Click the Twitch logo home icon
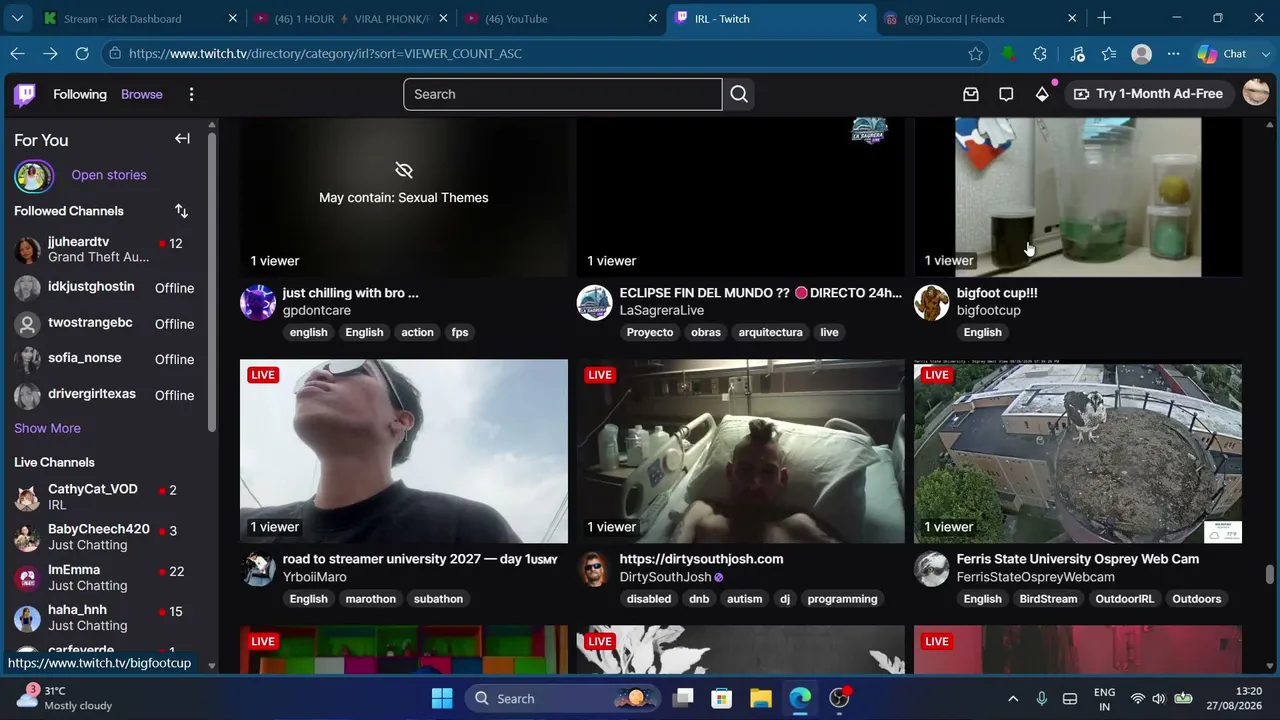The height and width of the screenshot is (720, 1280). point(25,94)
